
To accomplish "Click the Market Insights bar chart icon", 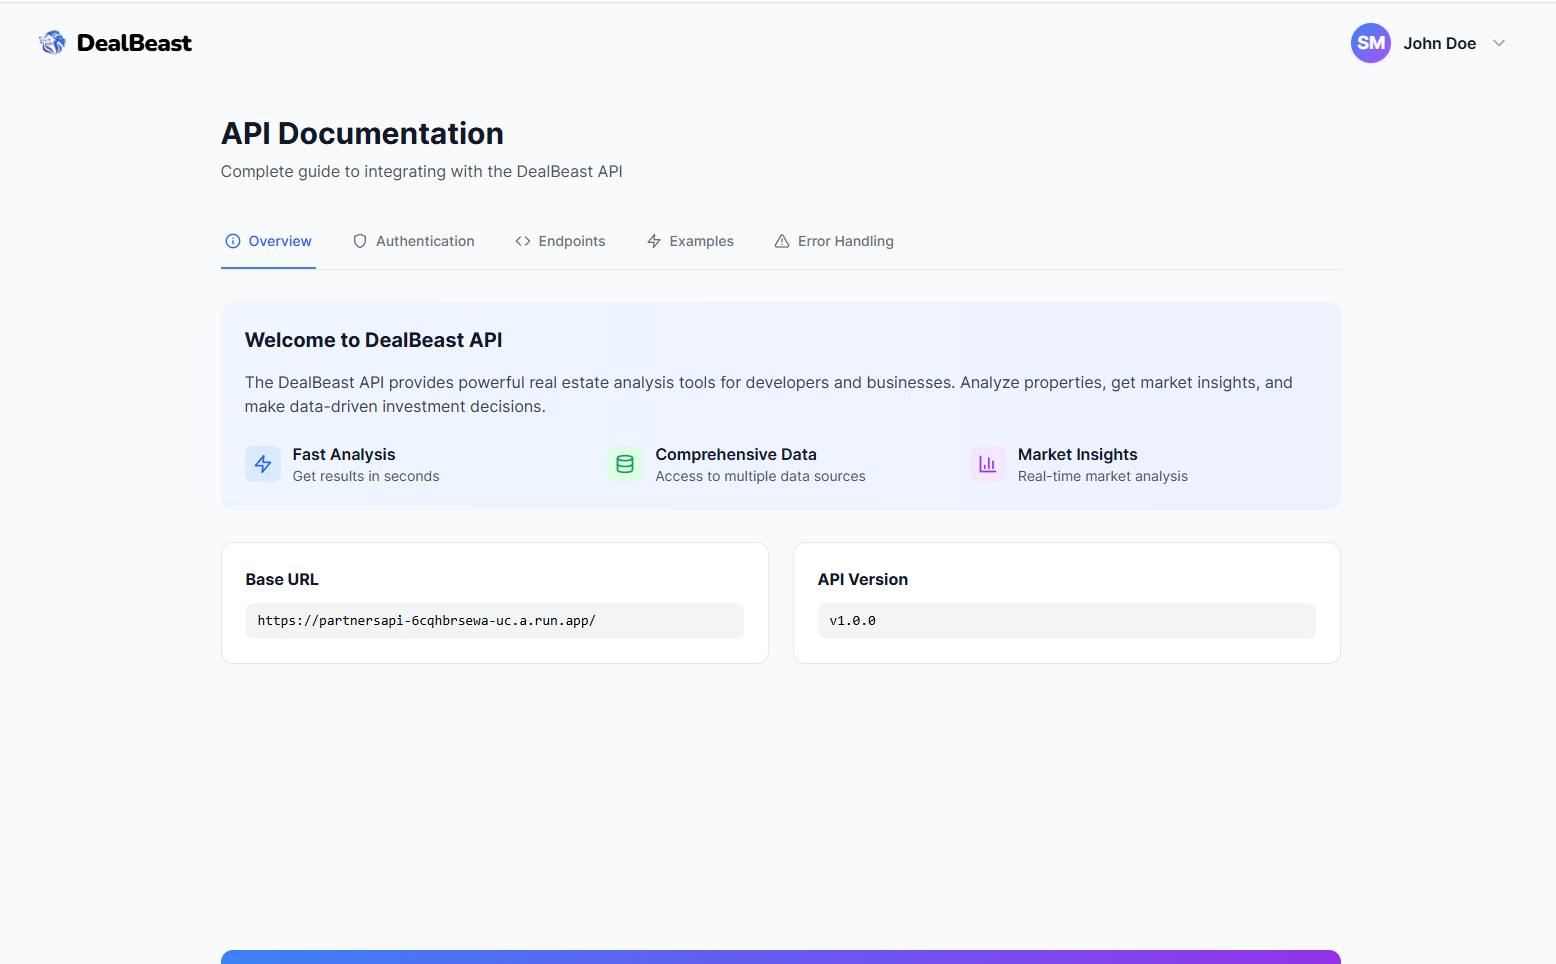I will 988,464.
